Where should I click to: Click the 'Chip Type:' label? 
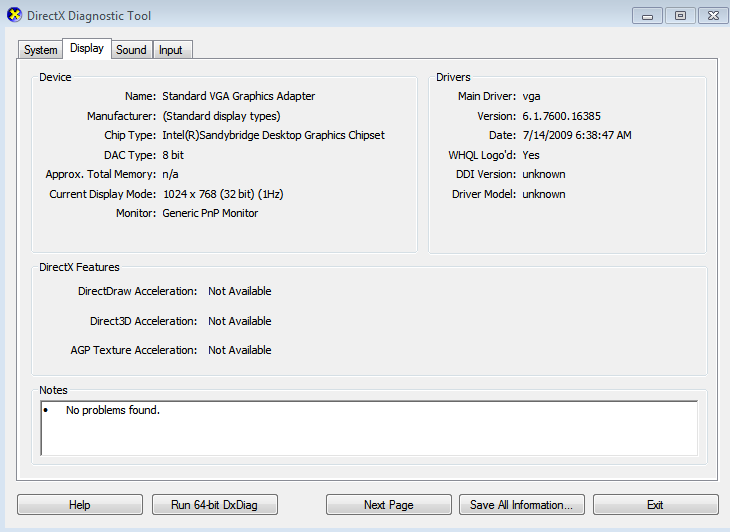[x=130, y=135]
